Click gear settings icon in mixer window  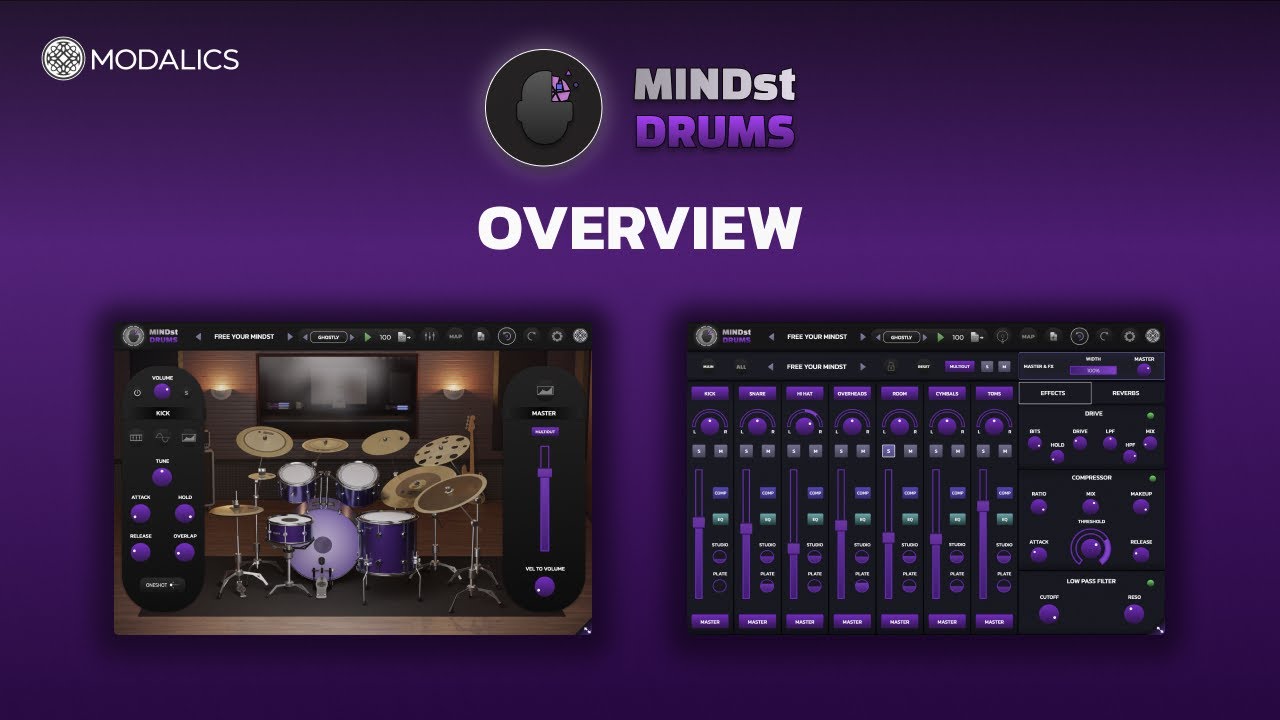(x=1129, y=337)
